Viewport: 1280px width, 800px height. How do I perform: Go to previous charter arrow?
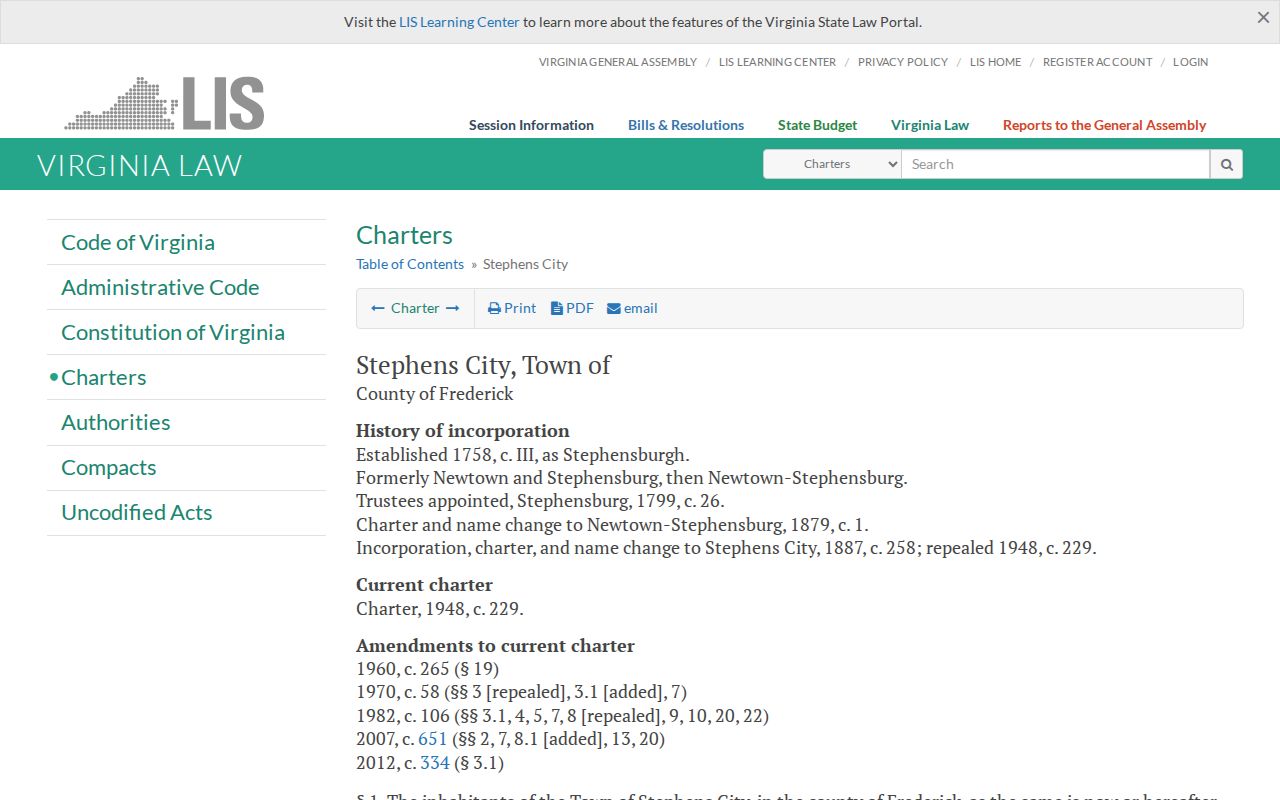point(378,308)
